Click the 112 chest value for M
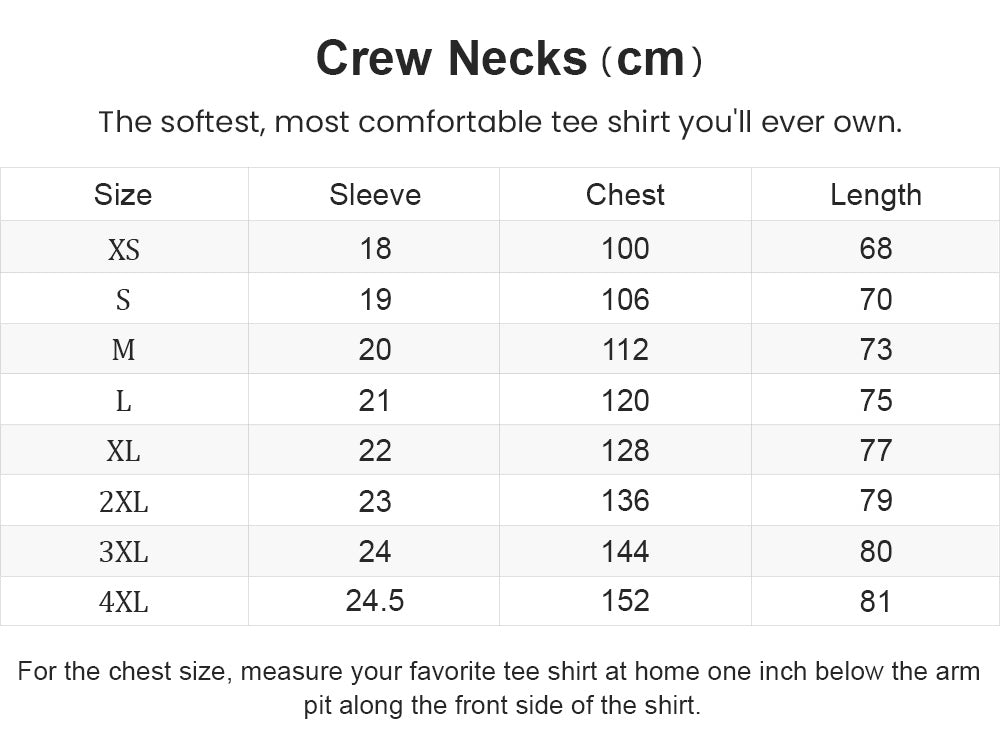The height and width of the screenshot is (750, 1000). (626, 349)
